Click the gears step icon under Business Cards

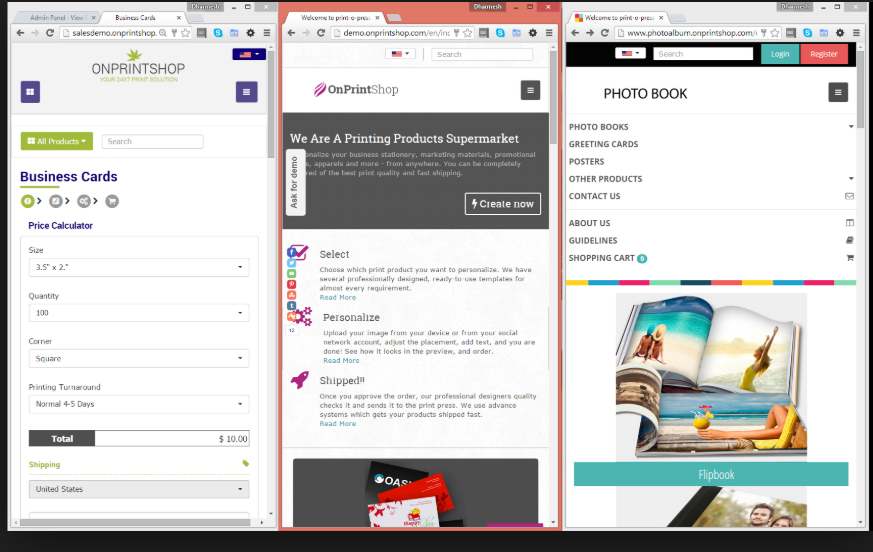(84, 201)
